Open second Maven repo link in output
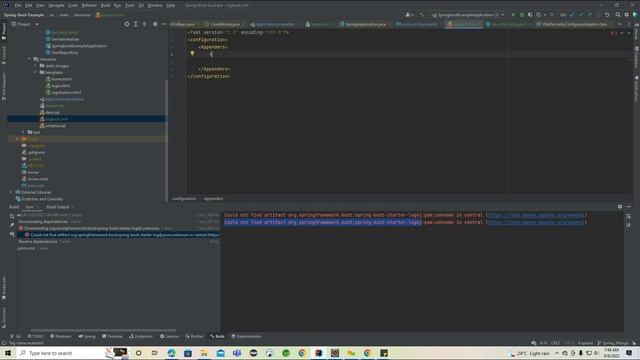The height and width of the screenshot is (360, 640). point(536,222)
